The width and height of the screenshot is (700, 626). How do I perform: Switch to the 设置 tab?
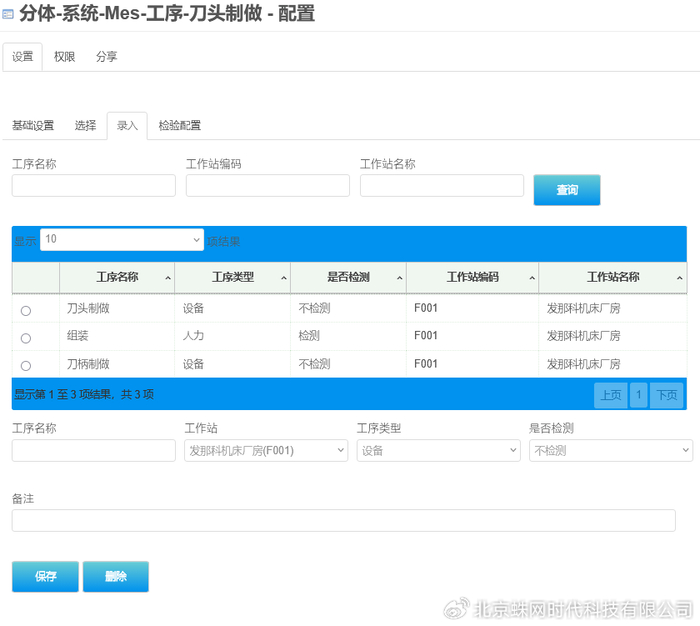click(22, 57)
